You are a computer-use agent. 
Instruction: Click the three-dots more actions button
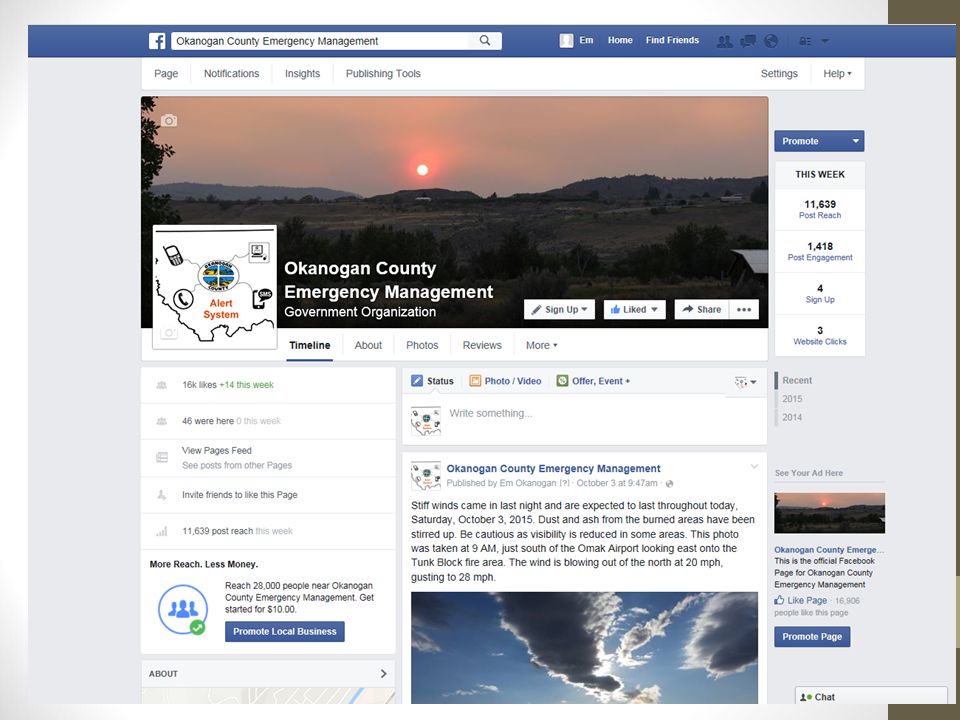coord(744,309)
